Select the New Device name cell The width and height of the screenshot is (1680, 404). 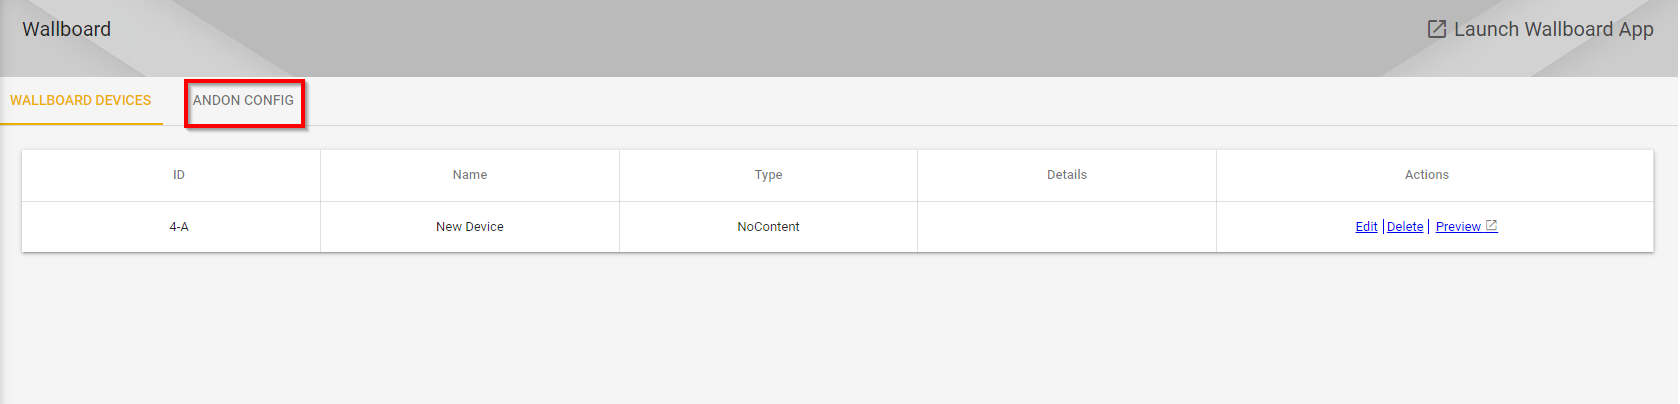tap(470, 227)
